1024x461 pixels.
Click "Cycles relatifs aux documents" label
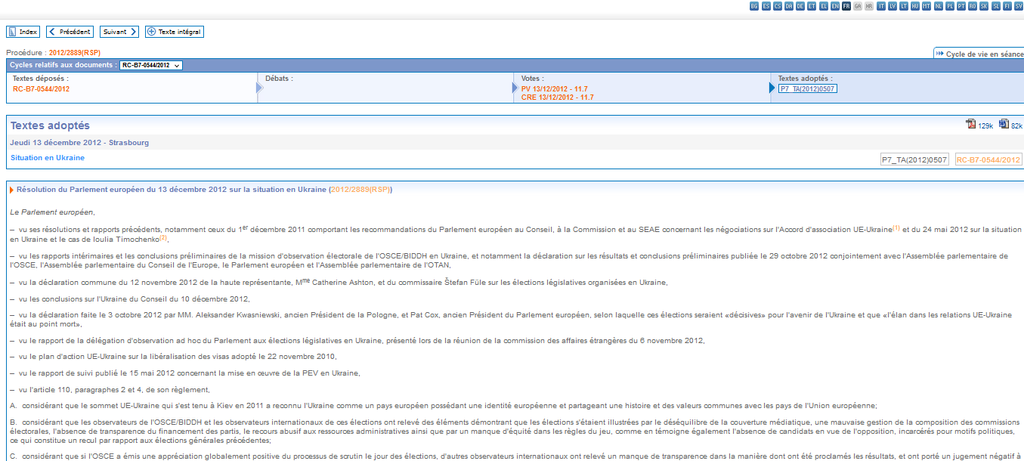[x=63, y=65]
